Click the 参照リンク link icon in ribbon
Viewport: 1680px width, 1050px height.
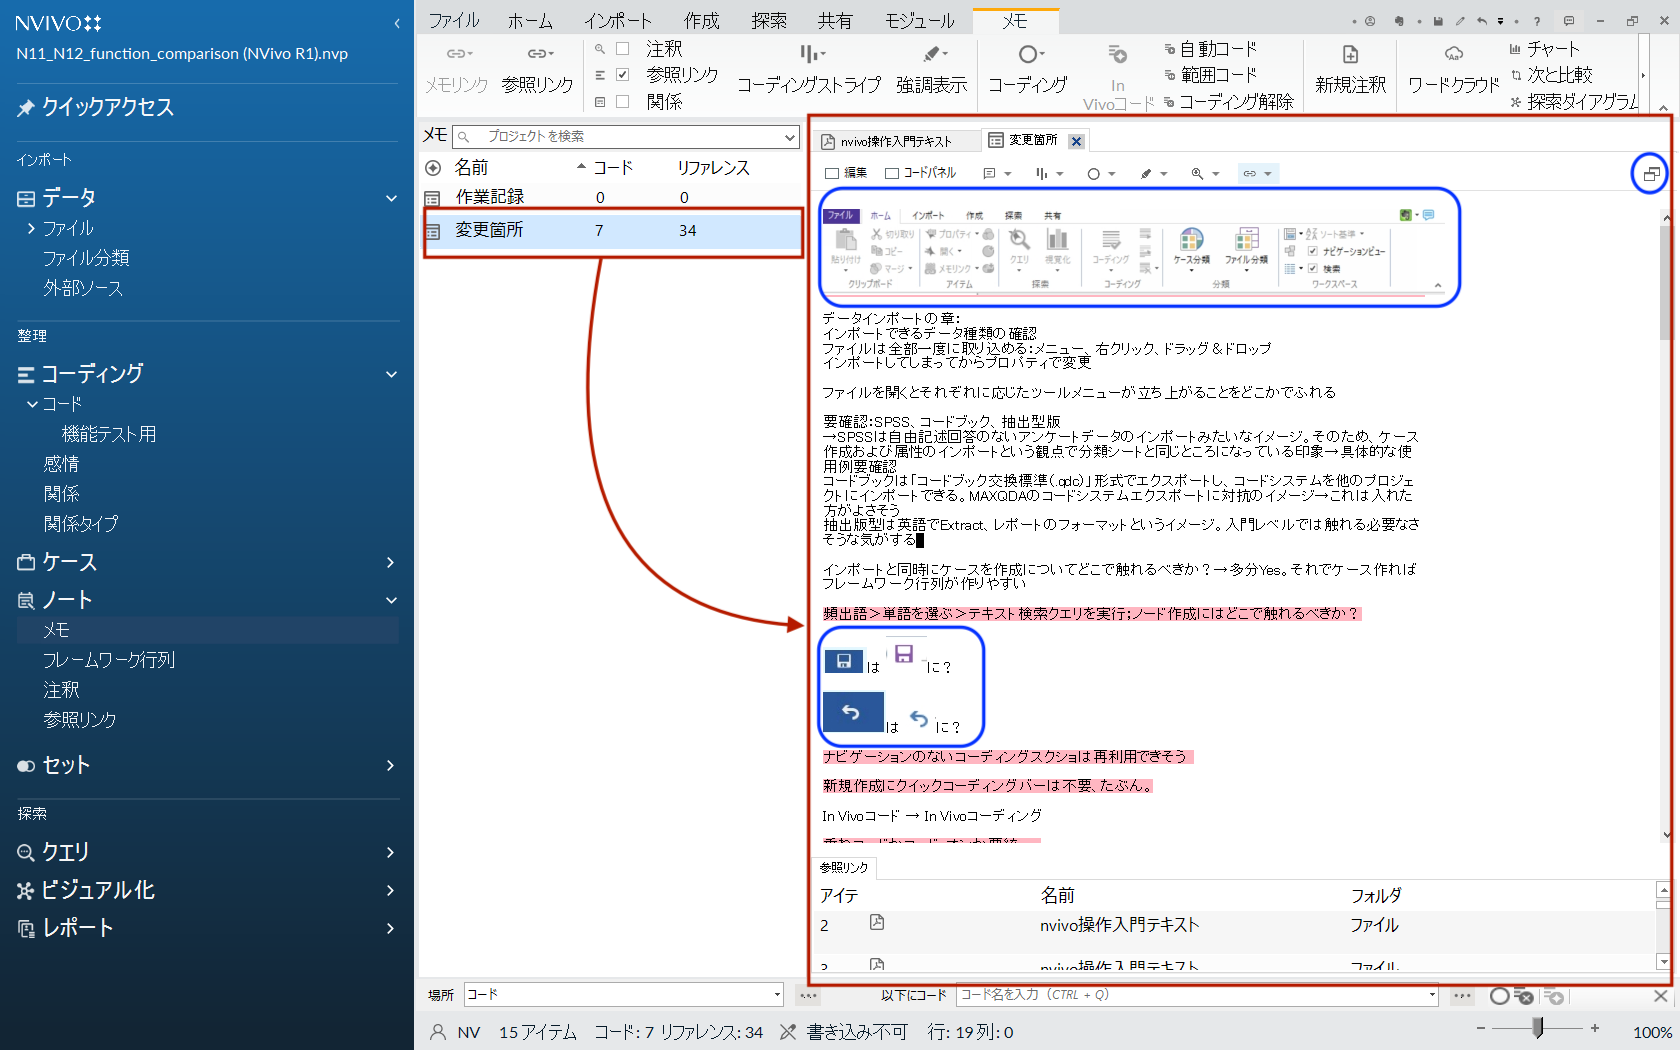point(538,55)
